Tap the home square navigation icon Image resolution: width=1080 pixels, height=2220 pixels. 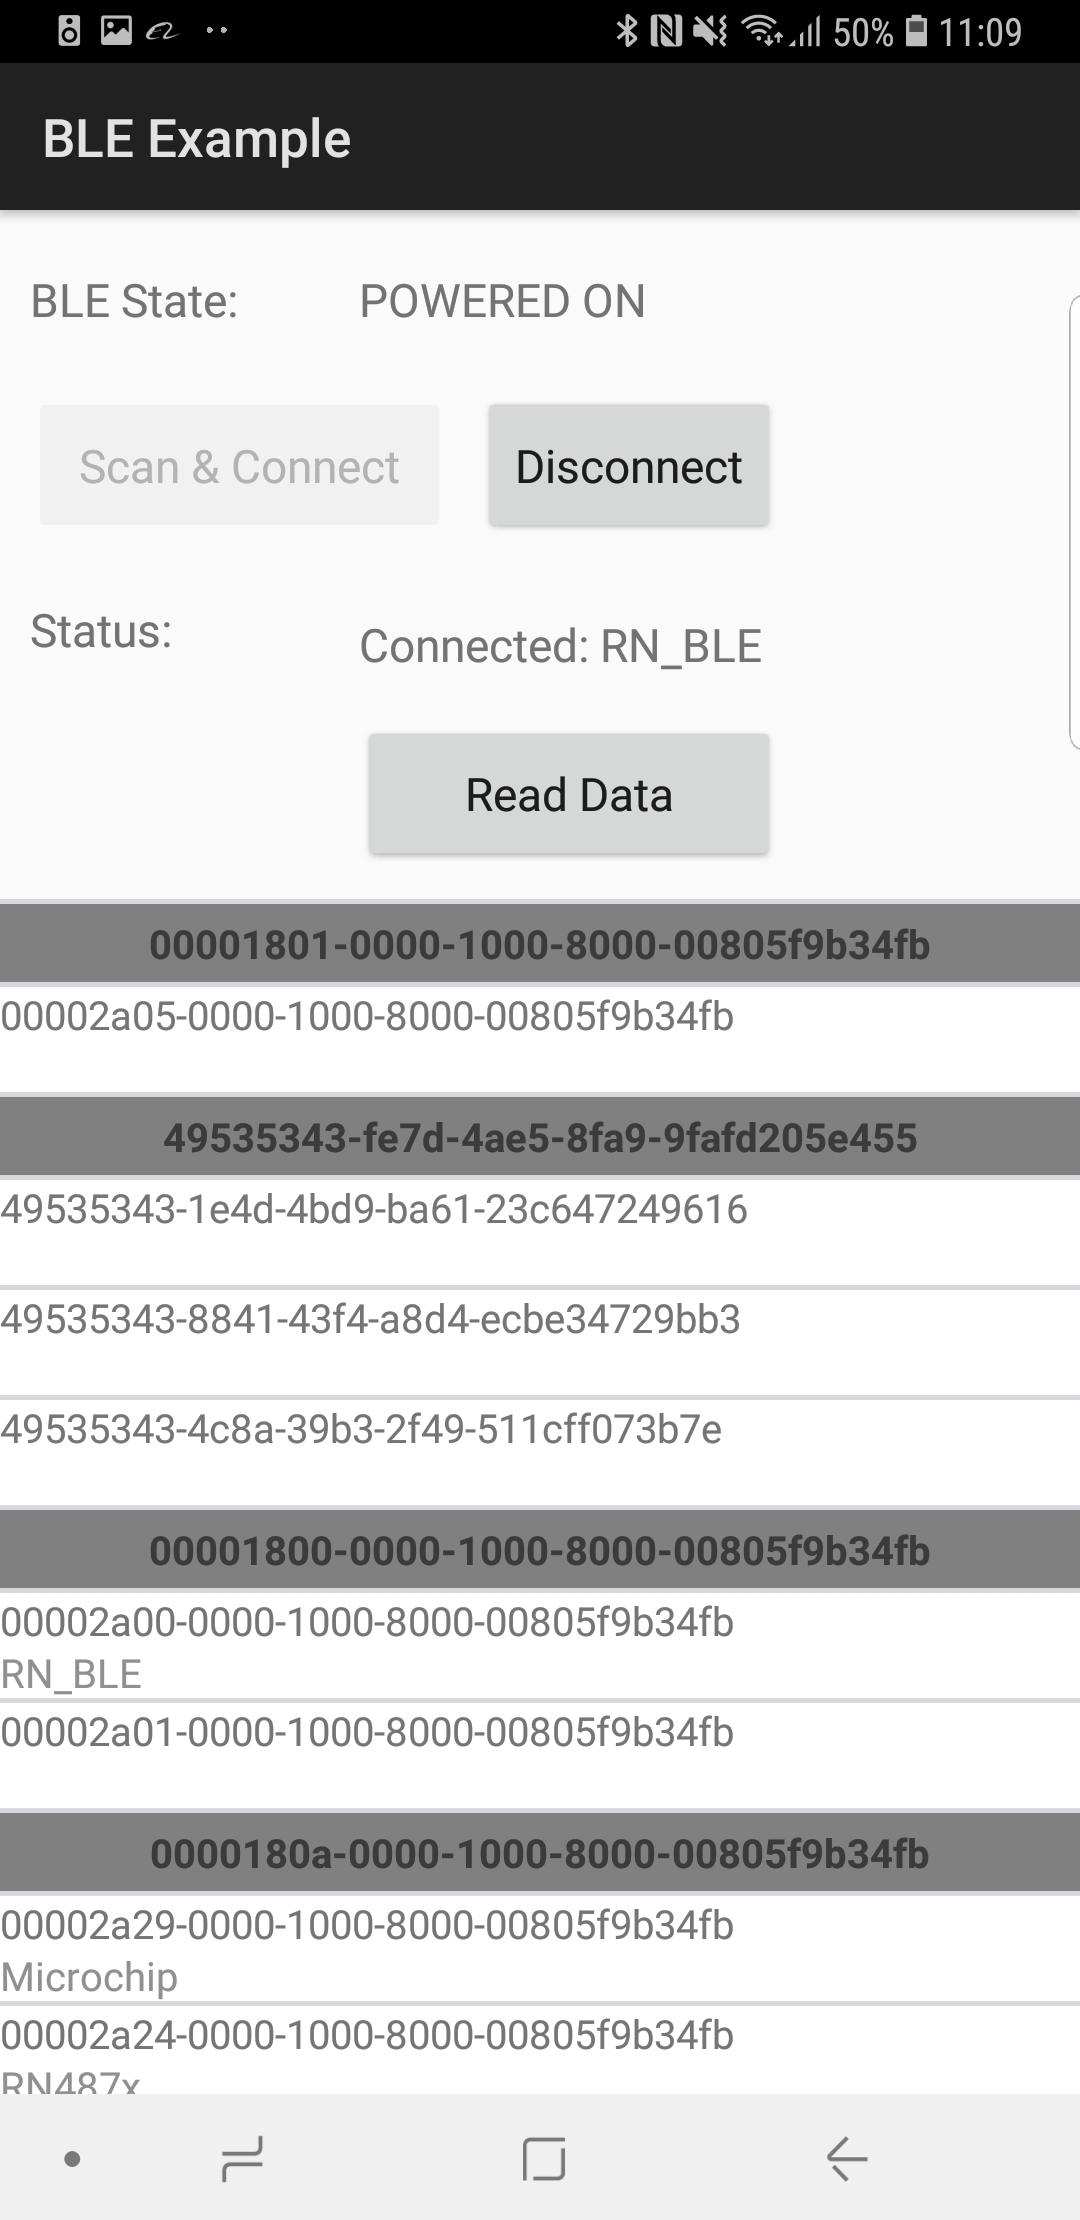[544, 2158]
